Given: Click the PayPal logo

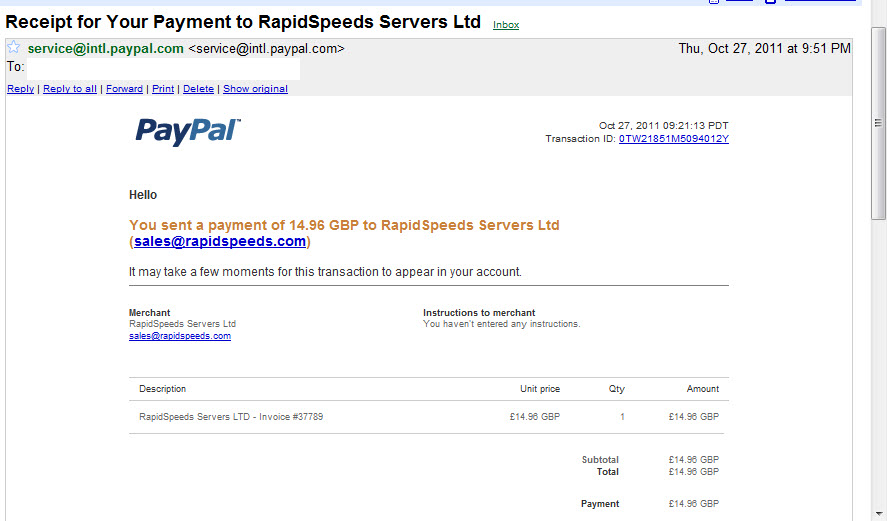Looking at the screenshot, I should tap(188, 131).
